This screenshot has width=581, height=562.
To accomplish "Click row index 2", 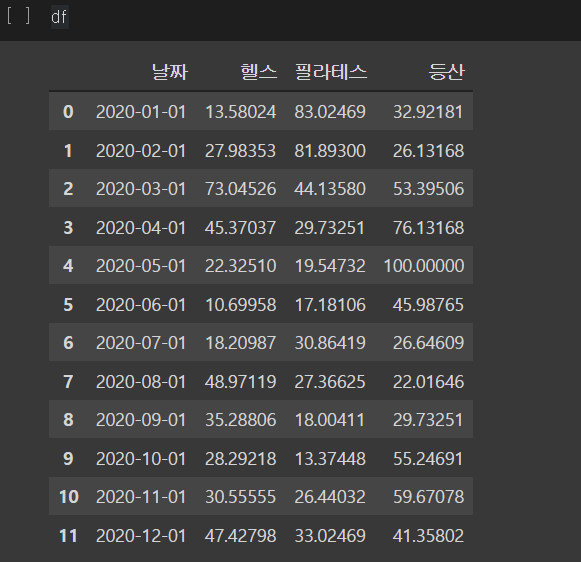I will (68, 189).
